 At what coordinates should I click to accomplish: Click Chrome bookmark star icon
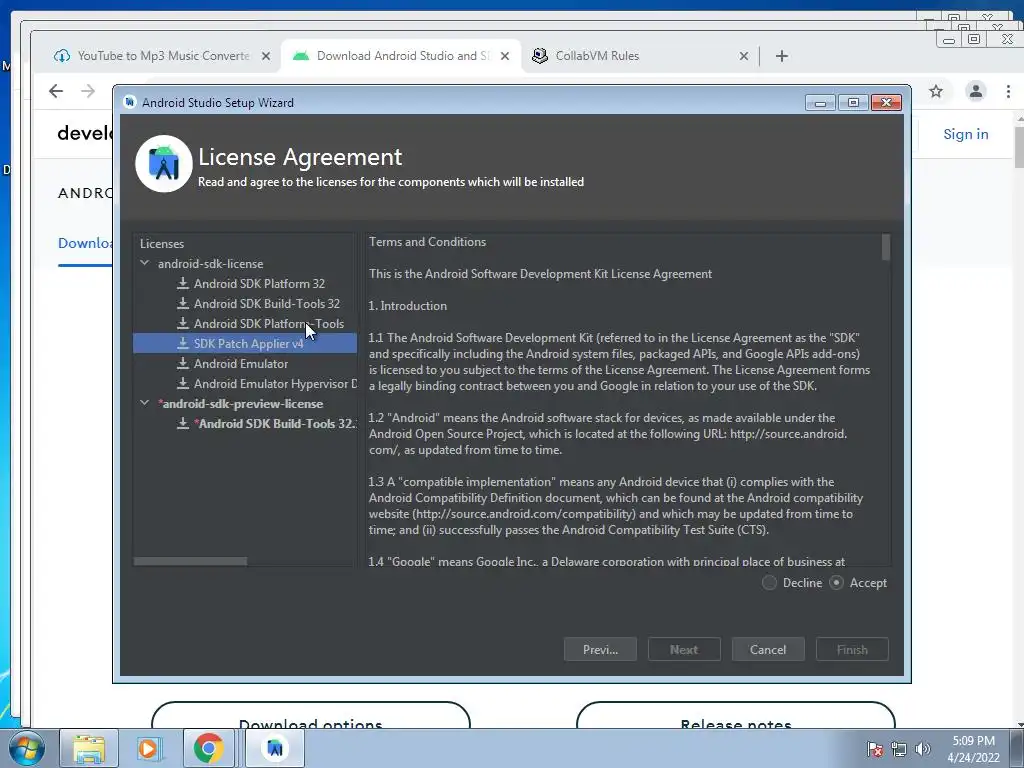tap(936, 91)
